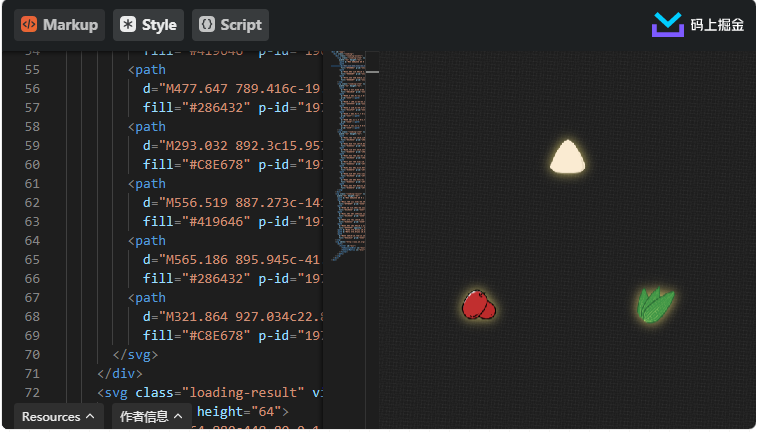Image resolution: width=757 pixels, height=432 pixels.
Task: Click the Script braces icon
Action: coord(207,24)
